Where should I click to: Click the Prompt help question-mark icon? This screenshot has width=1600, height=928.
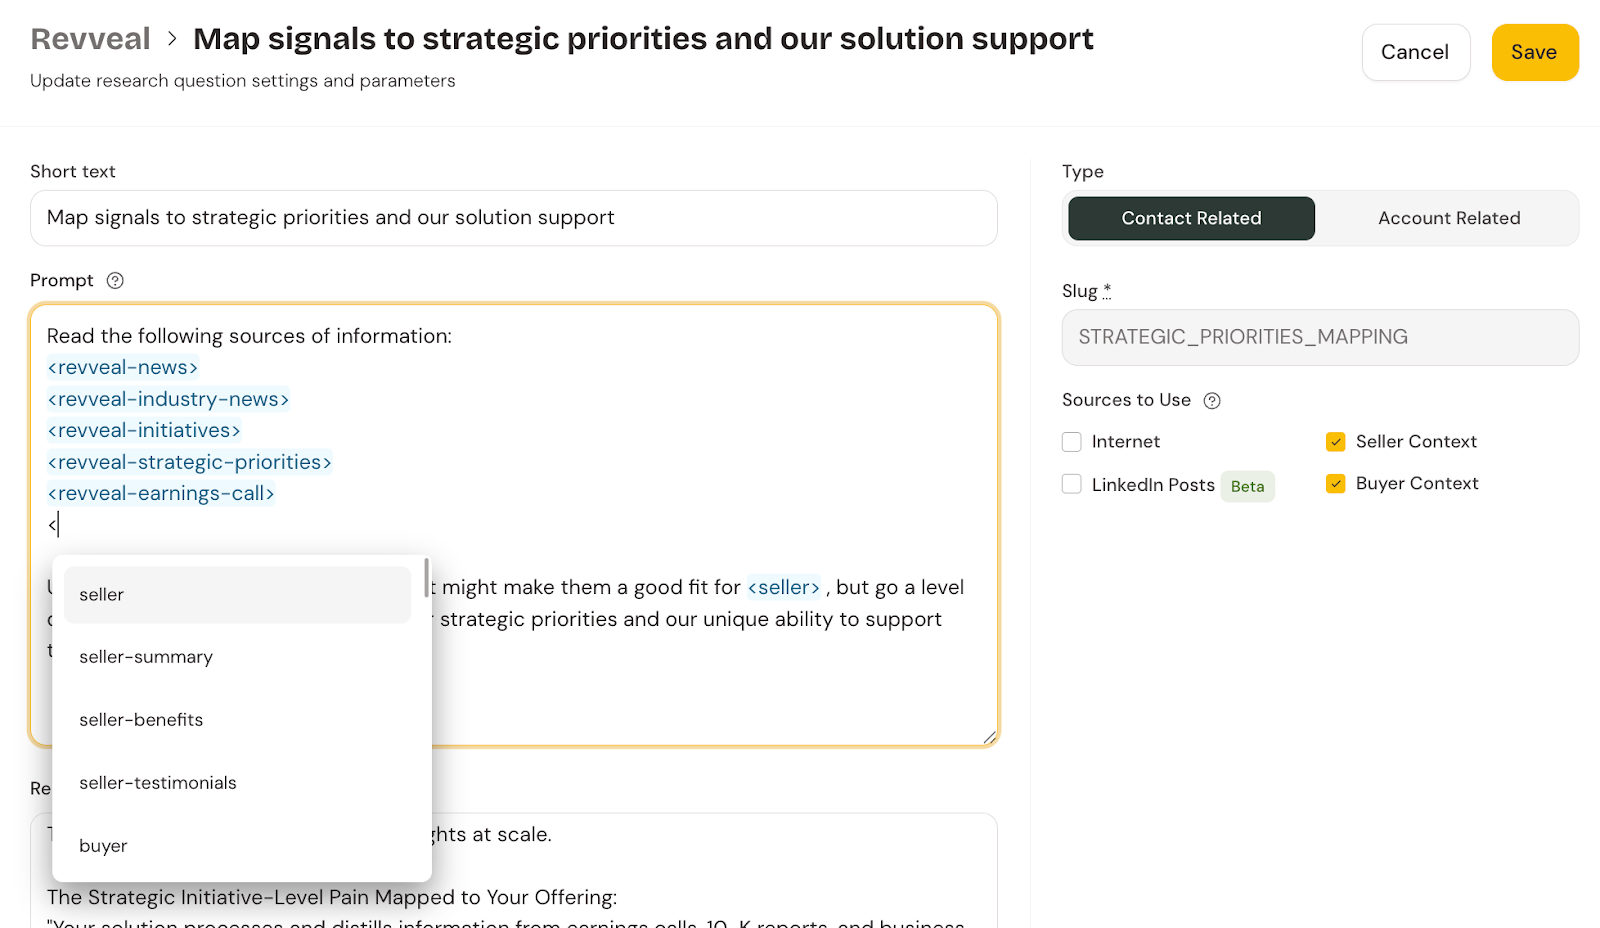[x=115, y=281]
